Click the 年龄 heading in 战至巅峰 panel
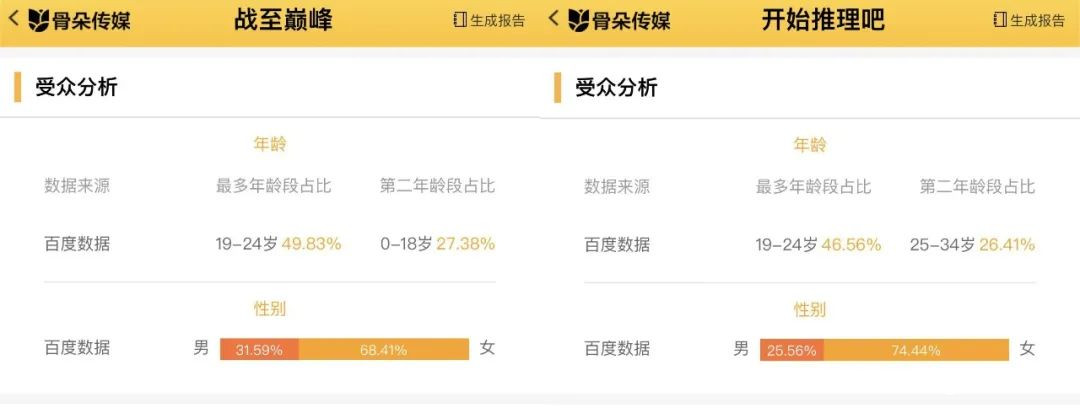This screenshot has width=1080, height=408. 270,145
